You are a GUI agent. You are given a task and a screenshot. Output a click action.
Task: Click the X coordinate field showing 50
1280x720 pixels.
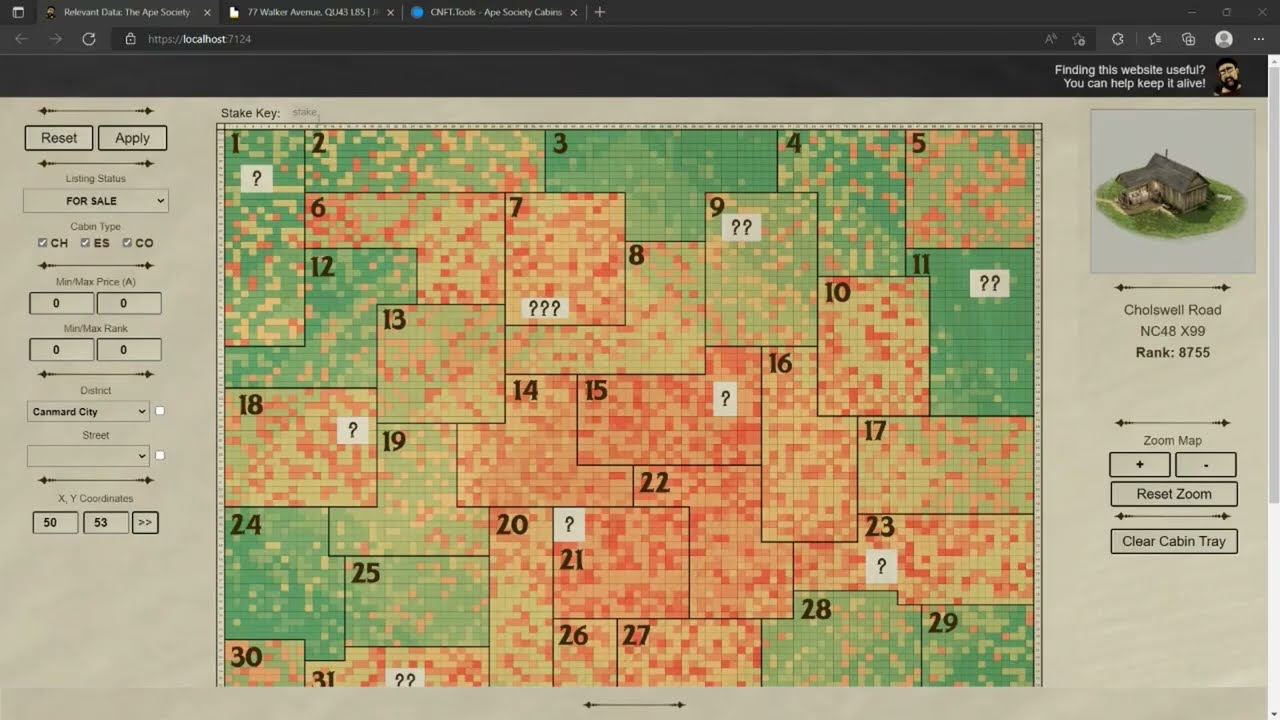55,522
